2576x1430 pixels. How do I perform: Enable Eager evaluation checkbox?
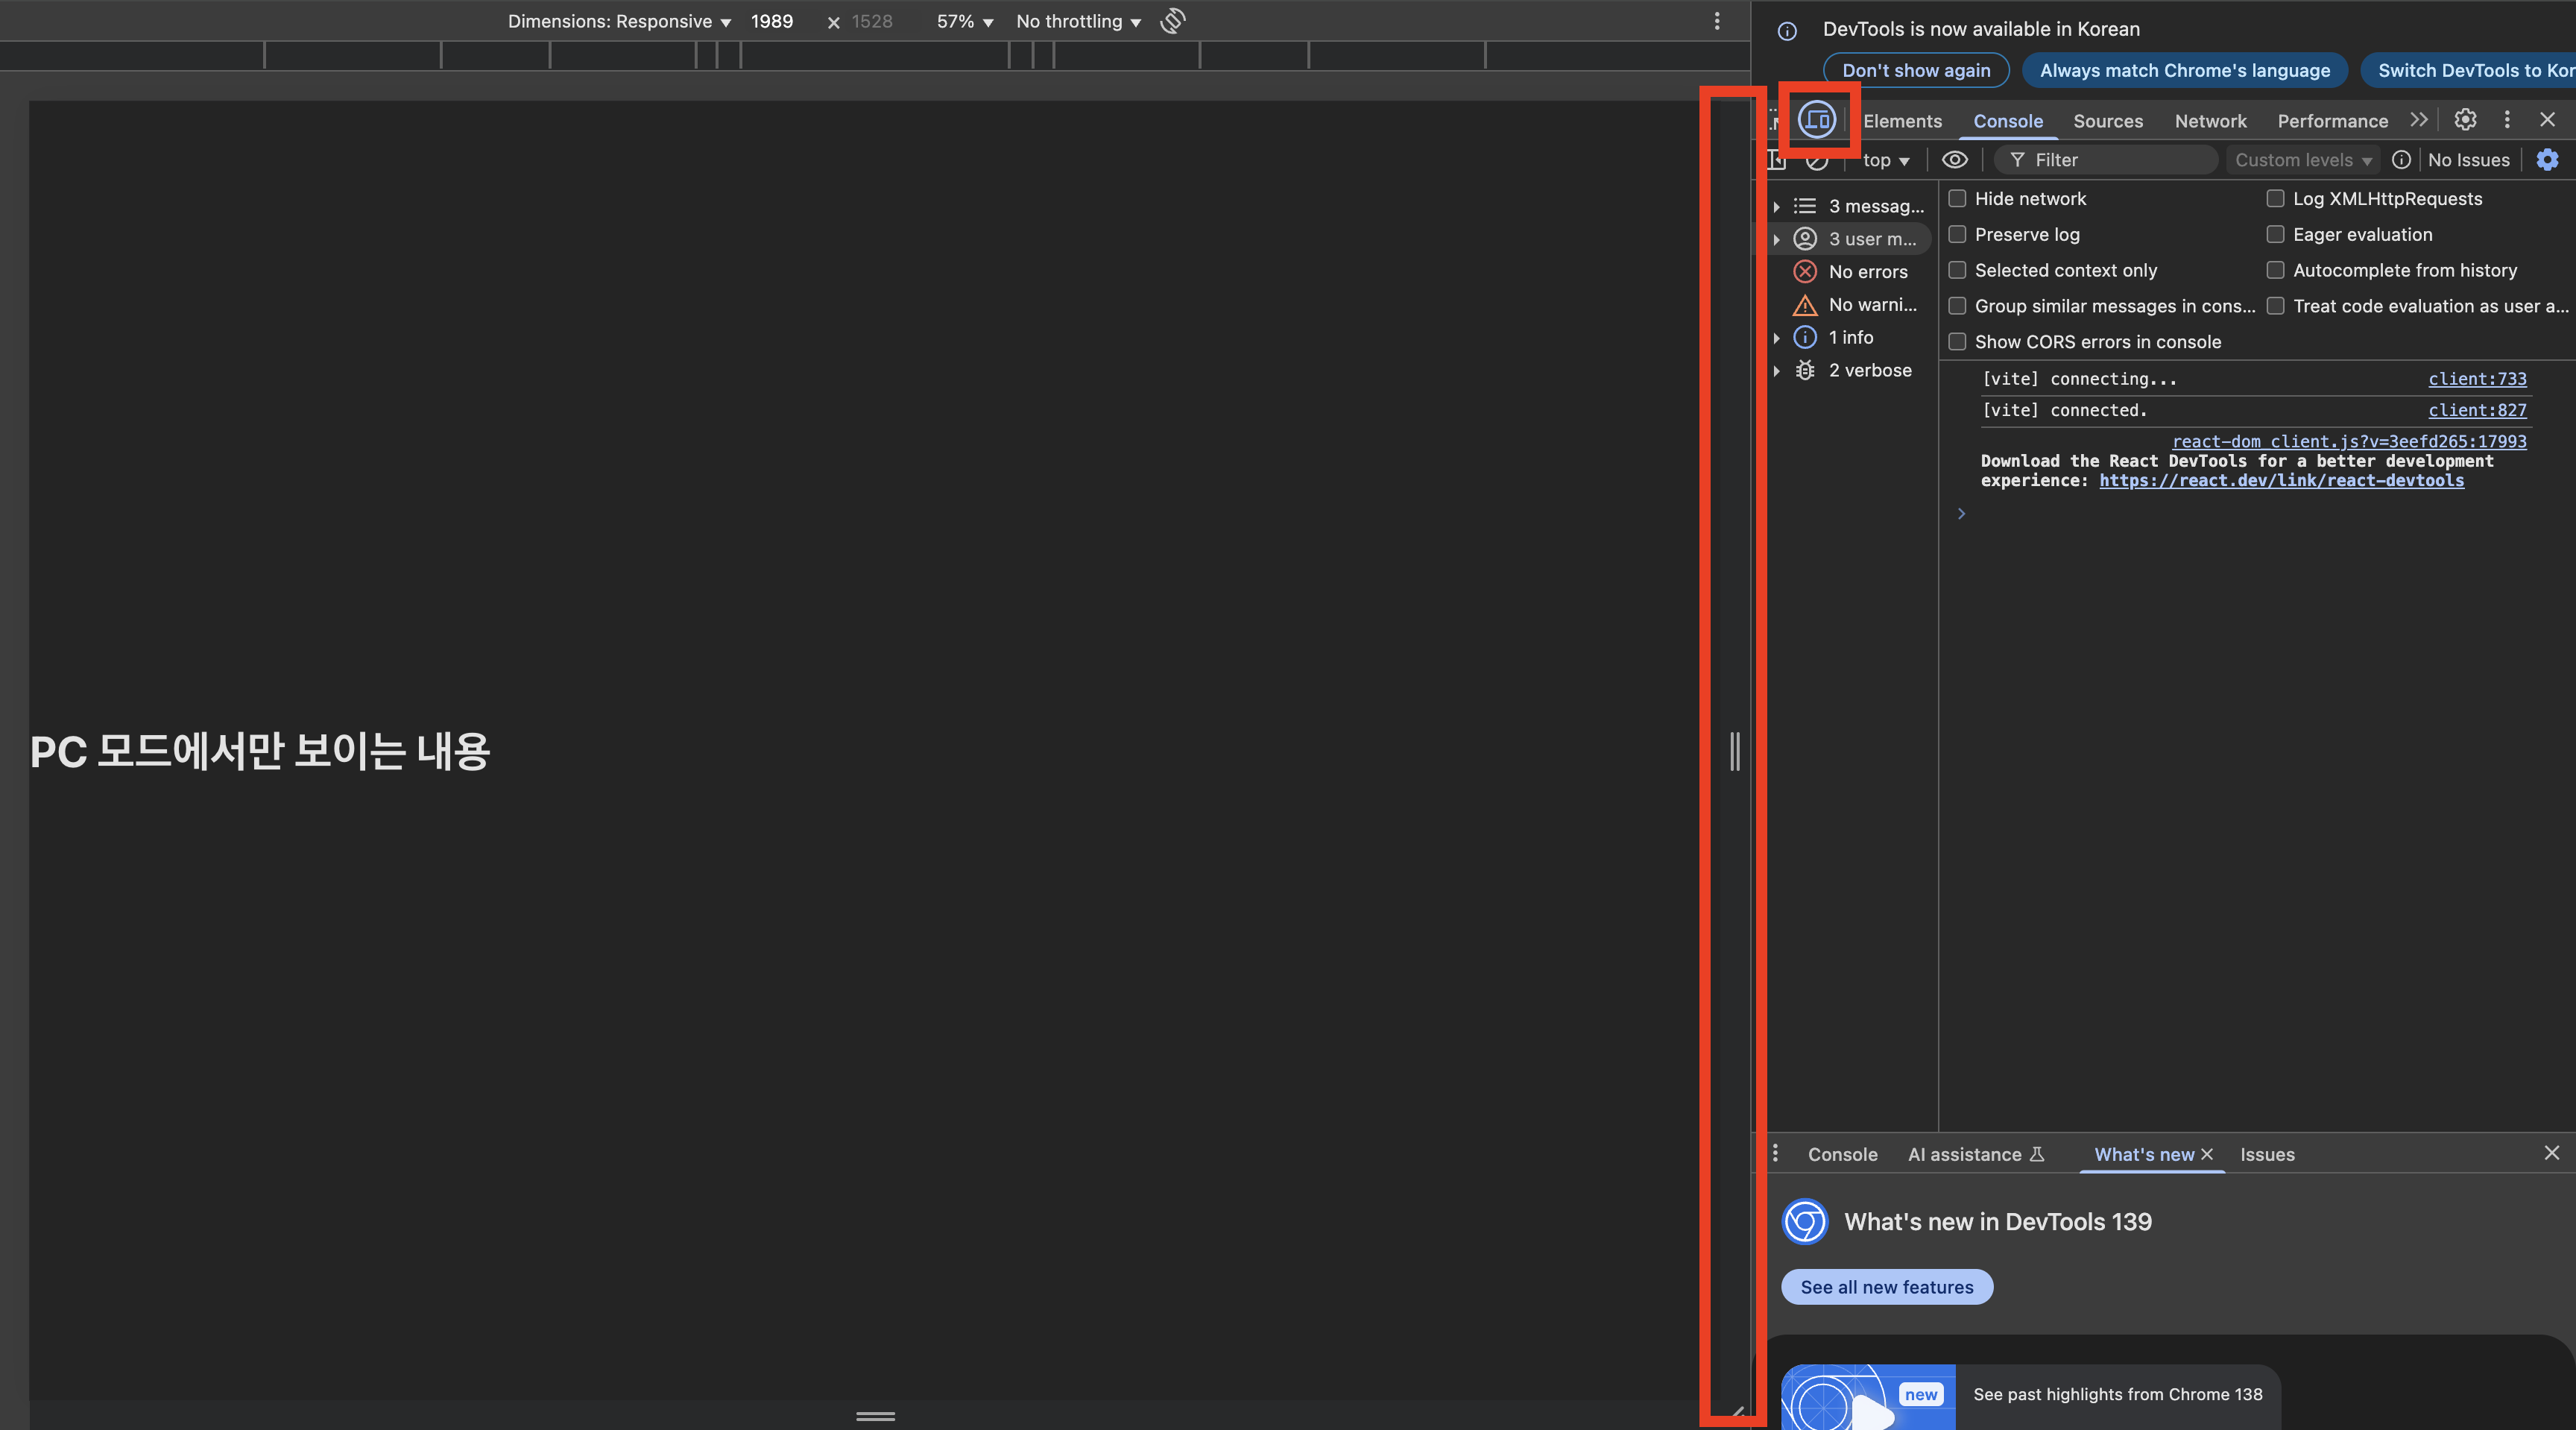coord(2275,234)
